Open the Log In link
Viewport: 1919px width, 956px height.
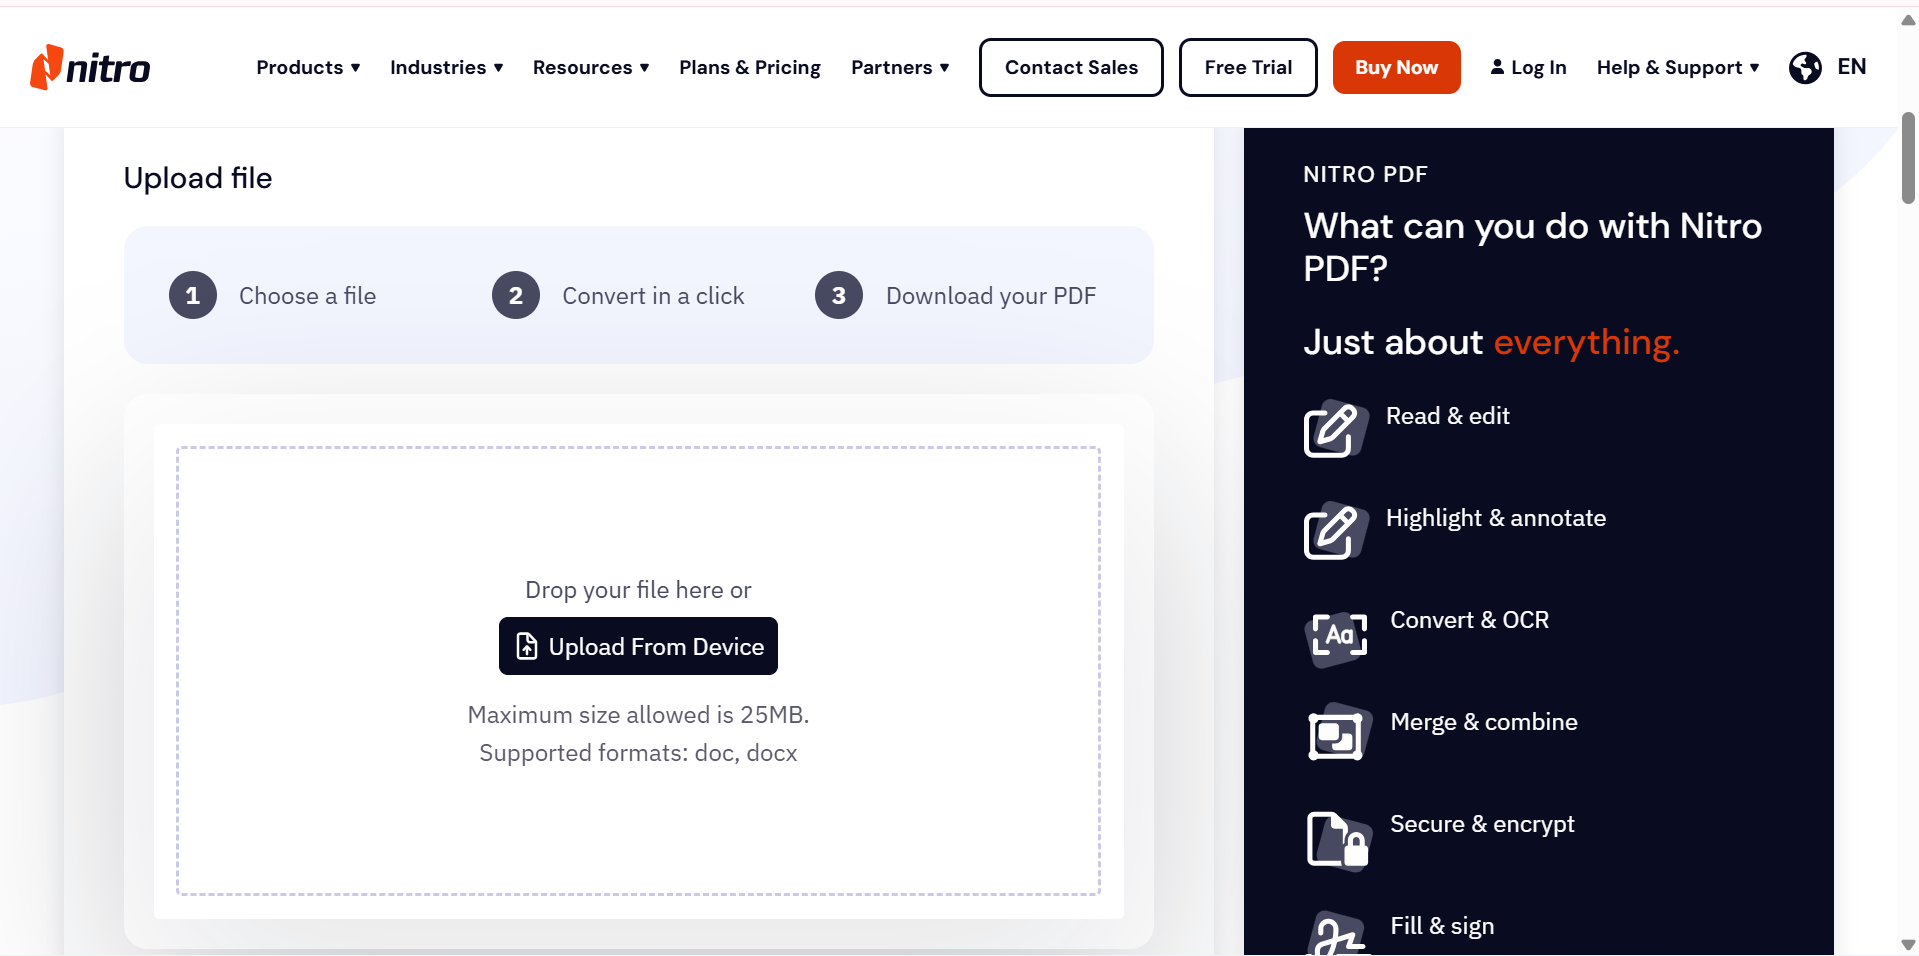[x=1528, y=67]
